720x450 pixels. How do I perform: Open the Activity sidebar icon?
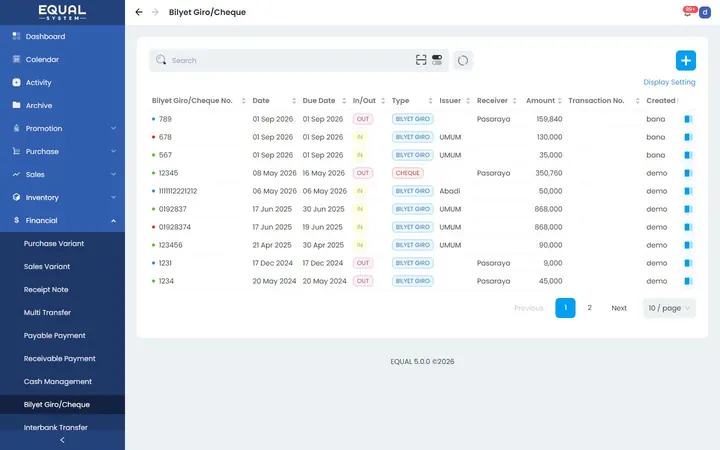(x=17, y=82)
